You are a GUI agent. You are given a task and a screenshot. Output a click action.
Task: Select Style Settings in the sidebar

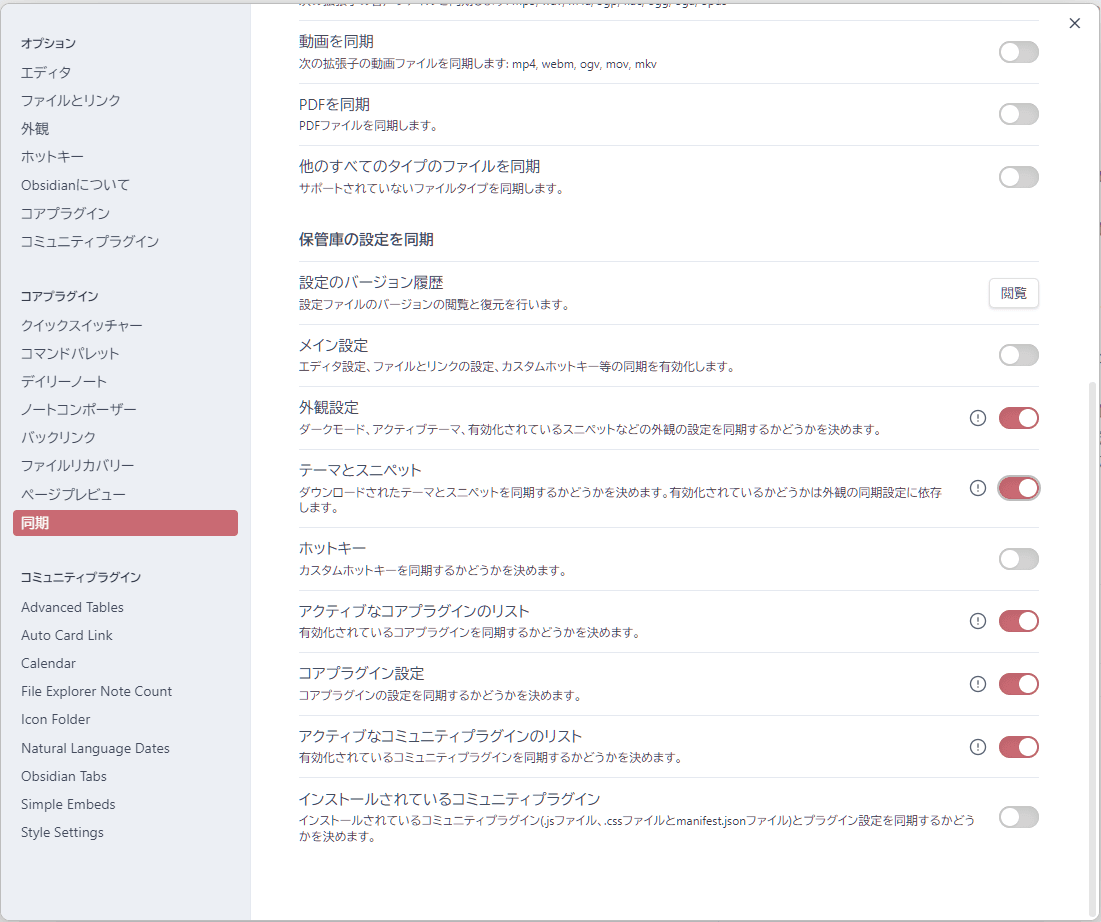point(61,832)
